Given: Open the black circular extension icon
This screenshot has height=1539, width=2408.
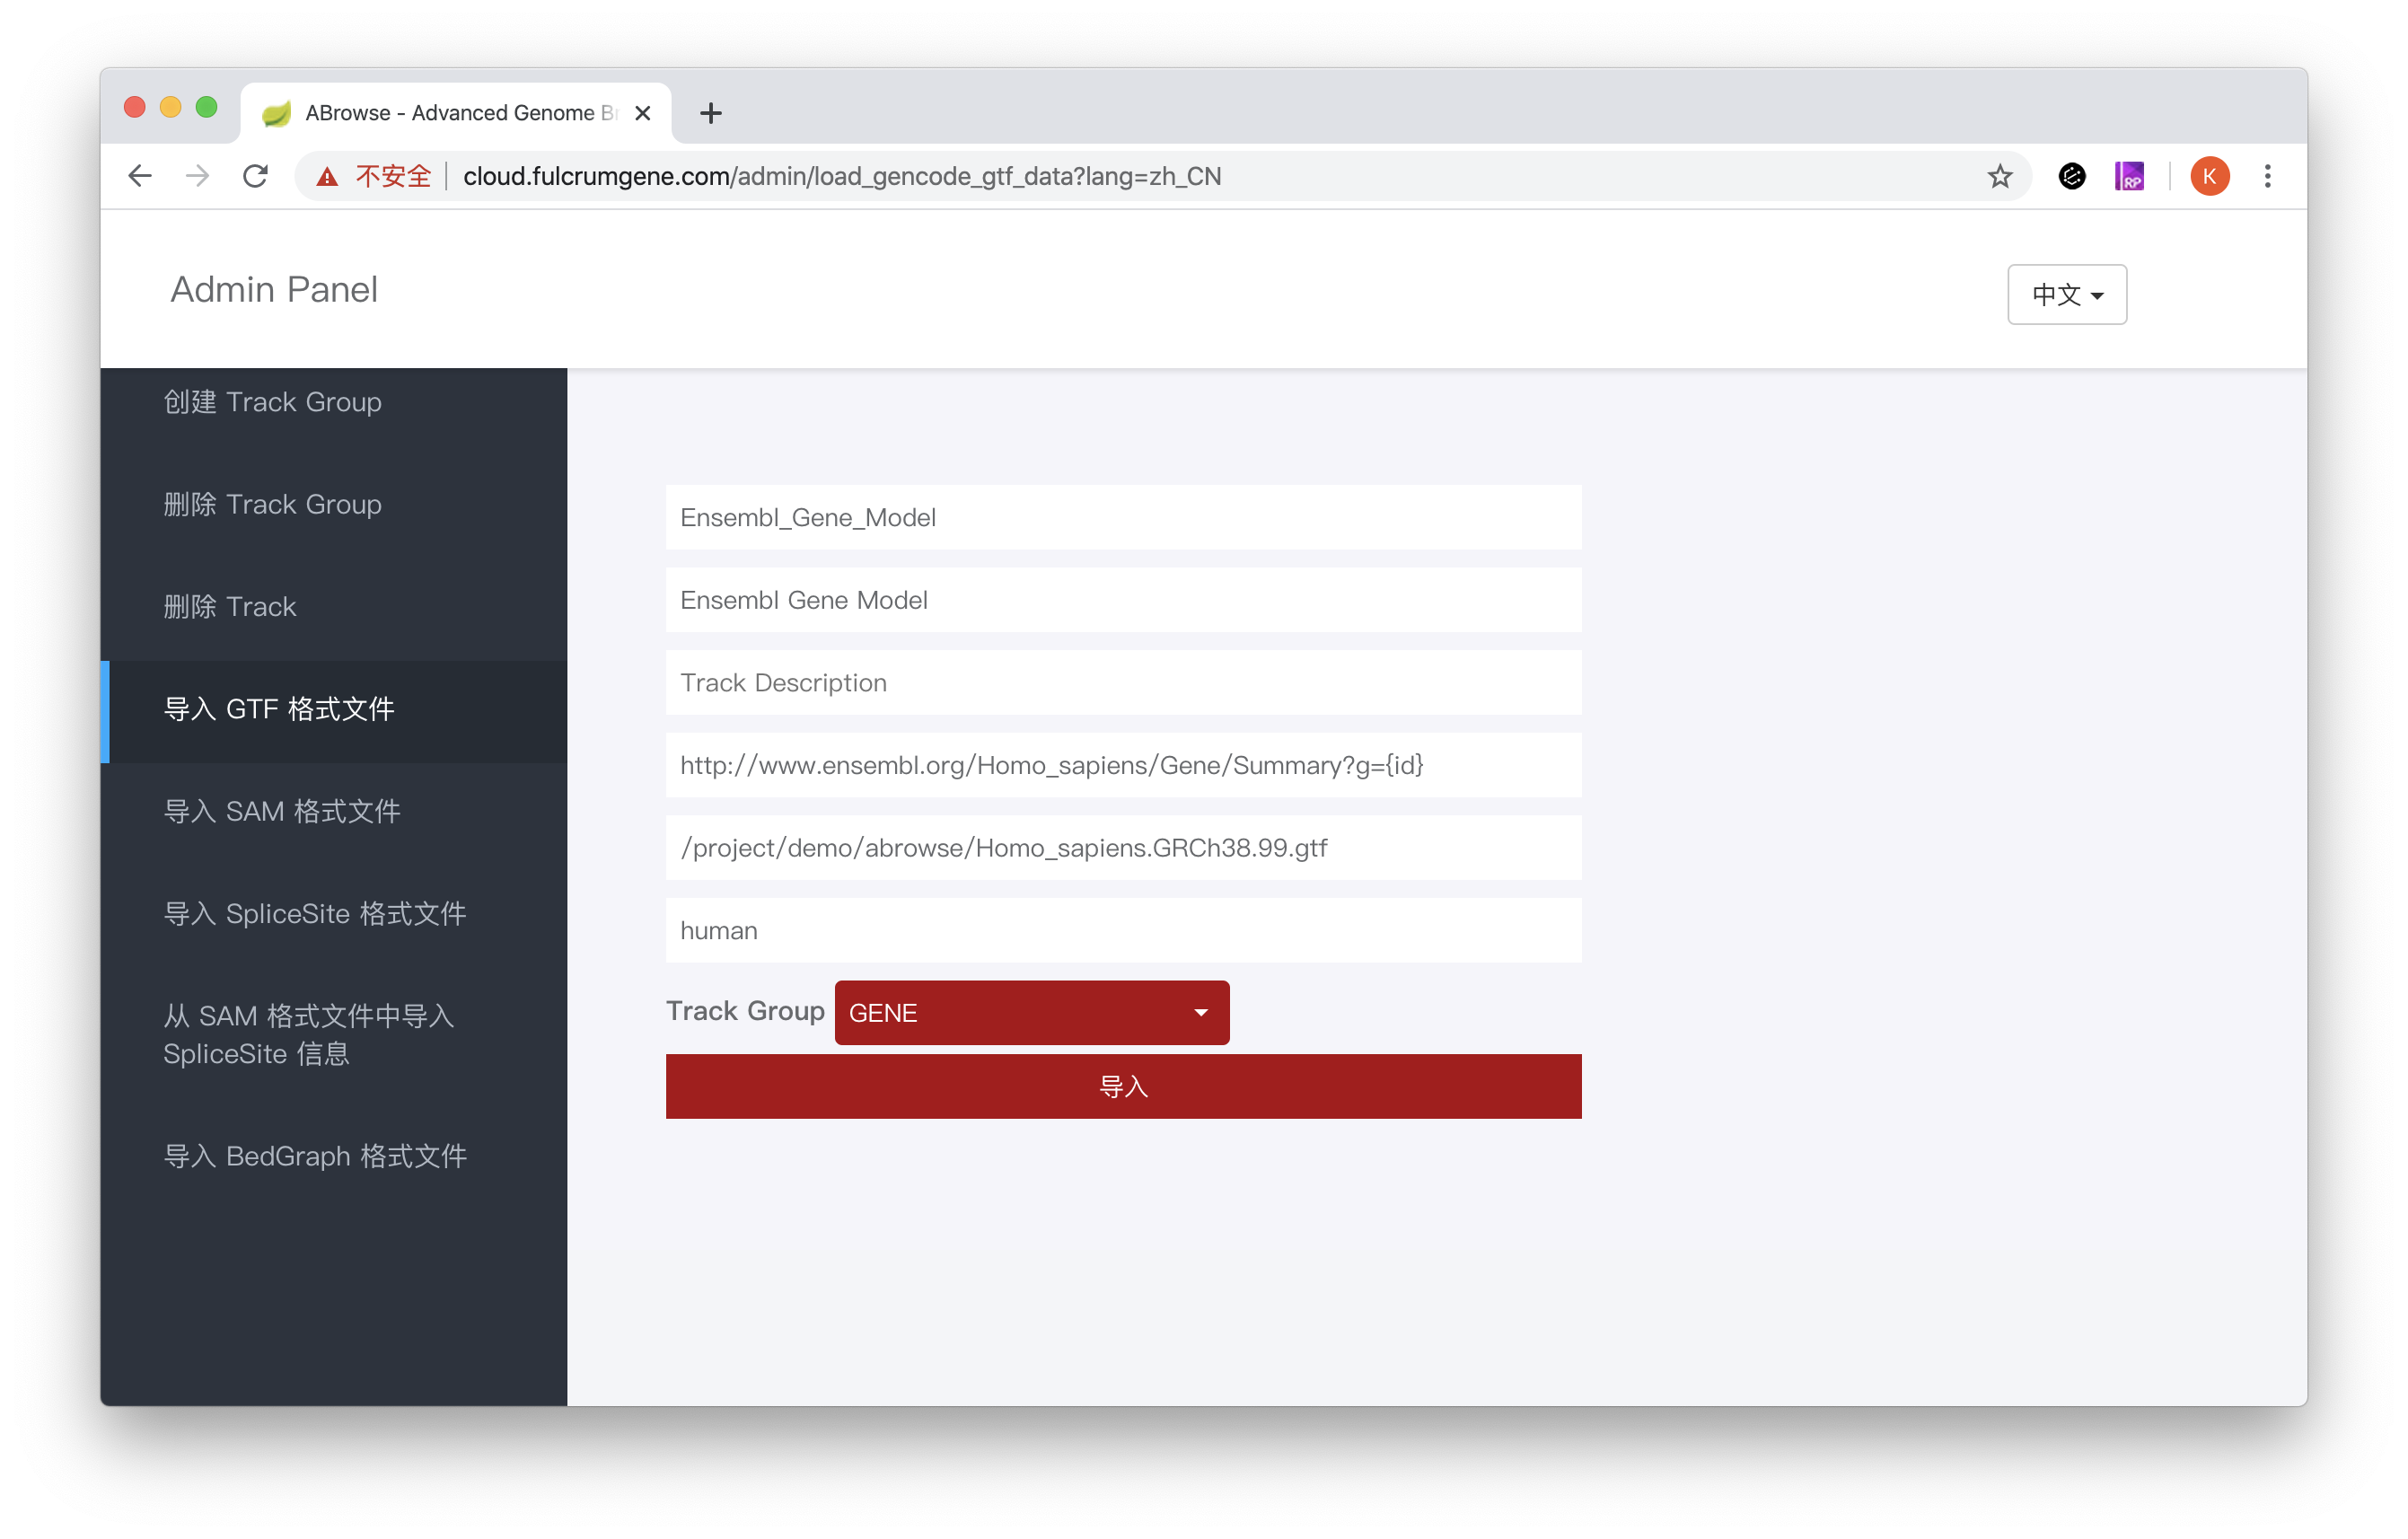Looking at the screenshot, I should point(2072,176).
